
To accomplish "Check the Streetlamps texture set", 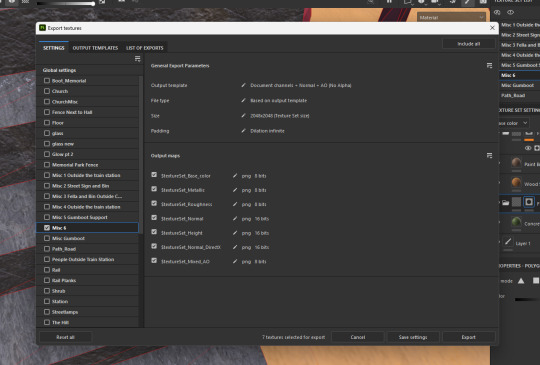I will pyautogui.click(x=47, y=312).
